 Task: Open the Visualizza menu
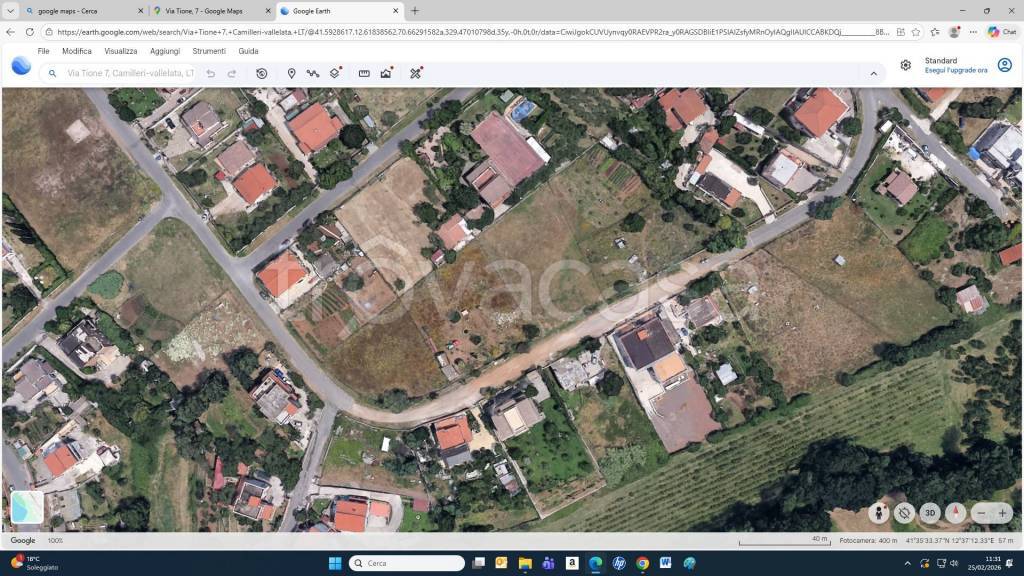pyautogui.click(x=120, y=51)
